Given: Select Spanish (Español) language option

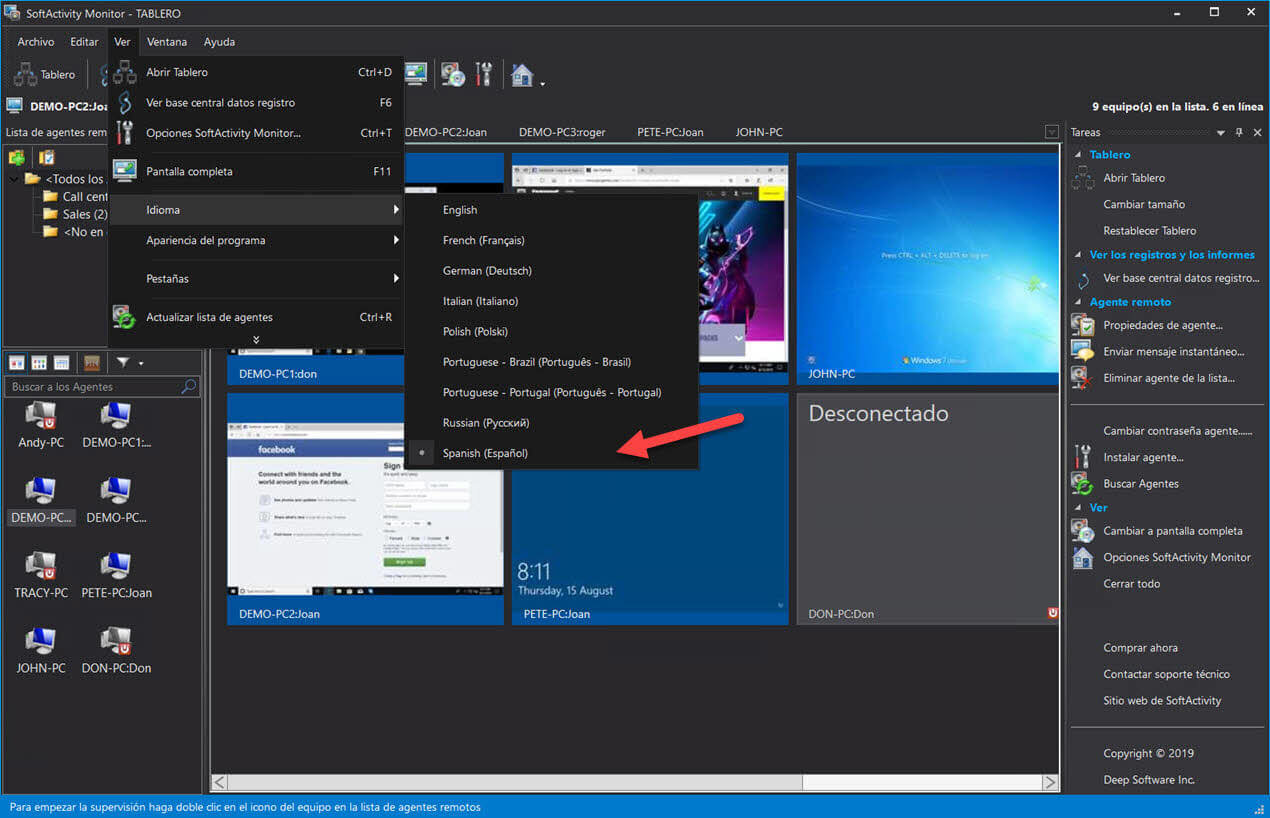Looking at the screenshot, I should 485,453.
